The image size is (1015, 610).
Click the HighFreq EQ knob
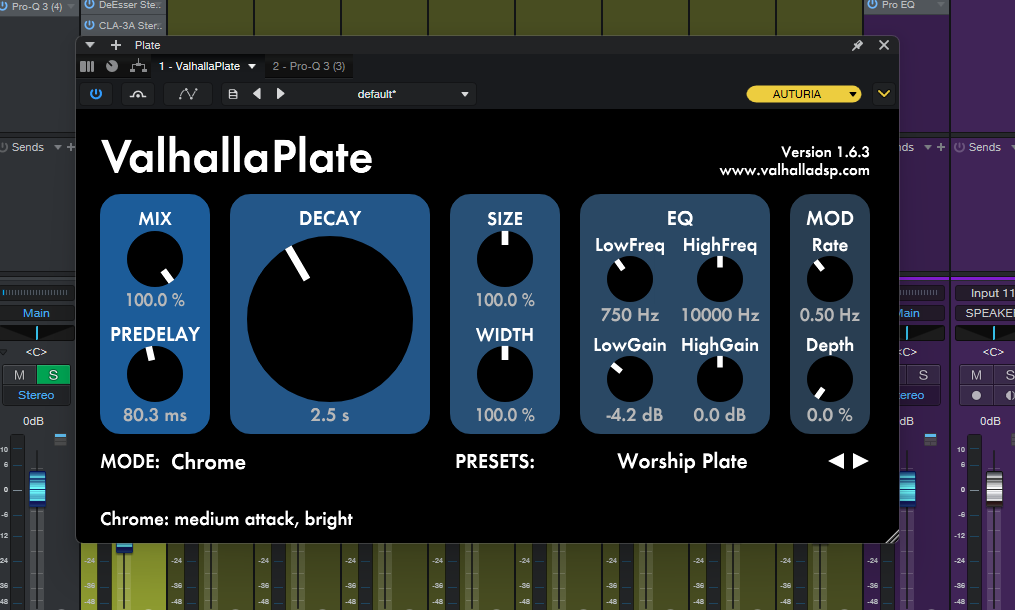point(720,279)
